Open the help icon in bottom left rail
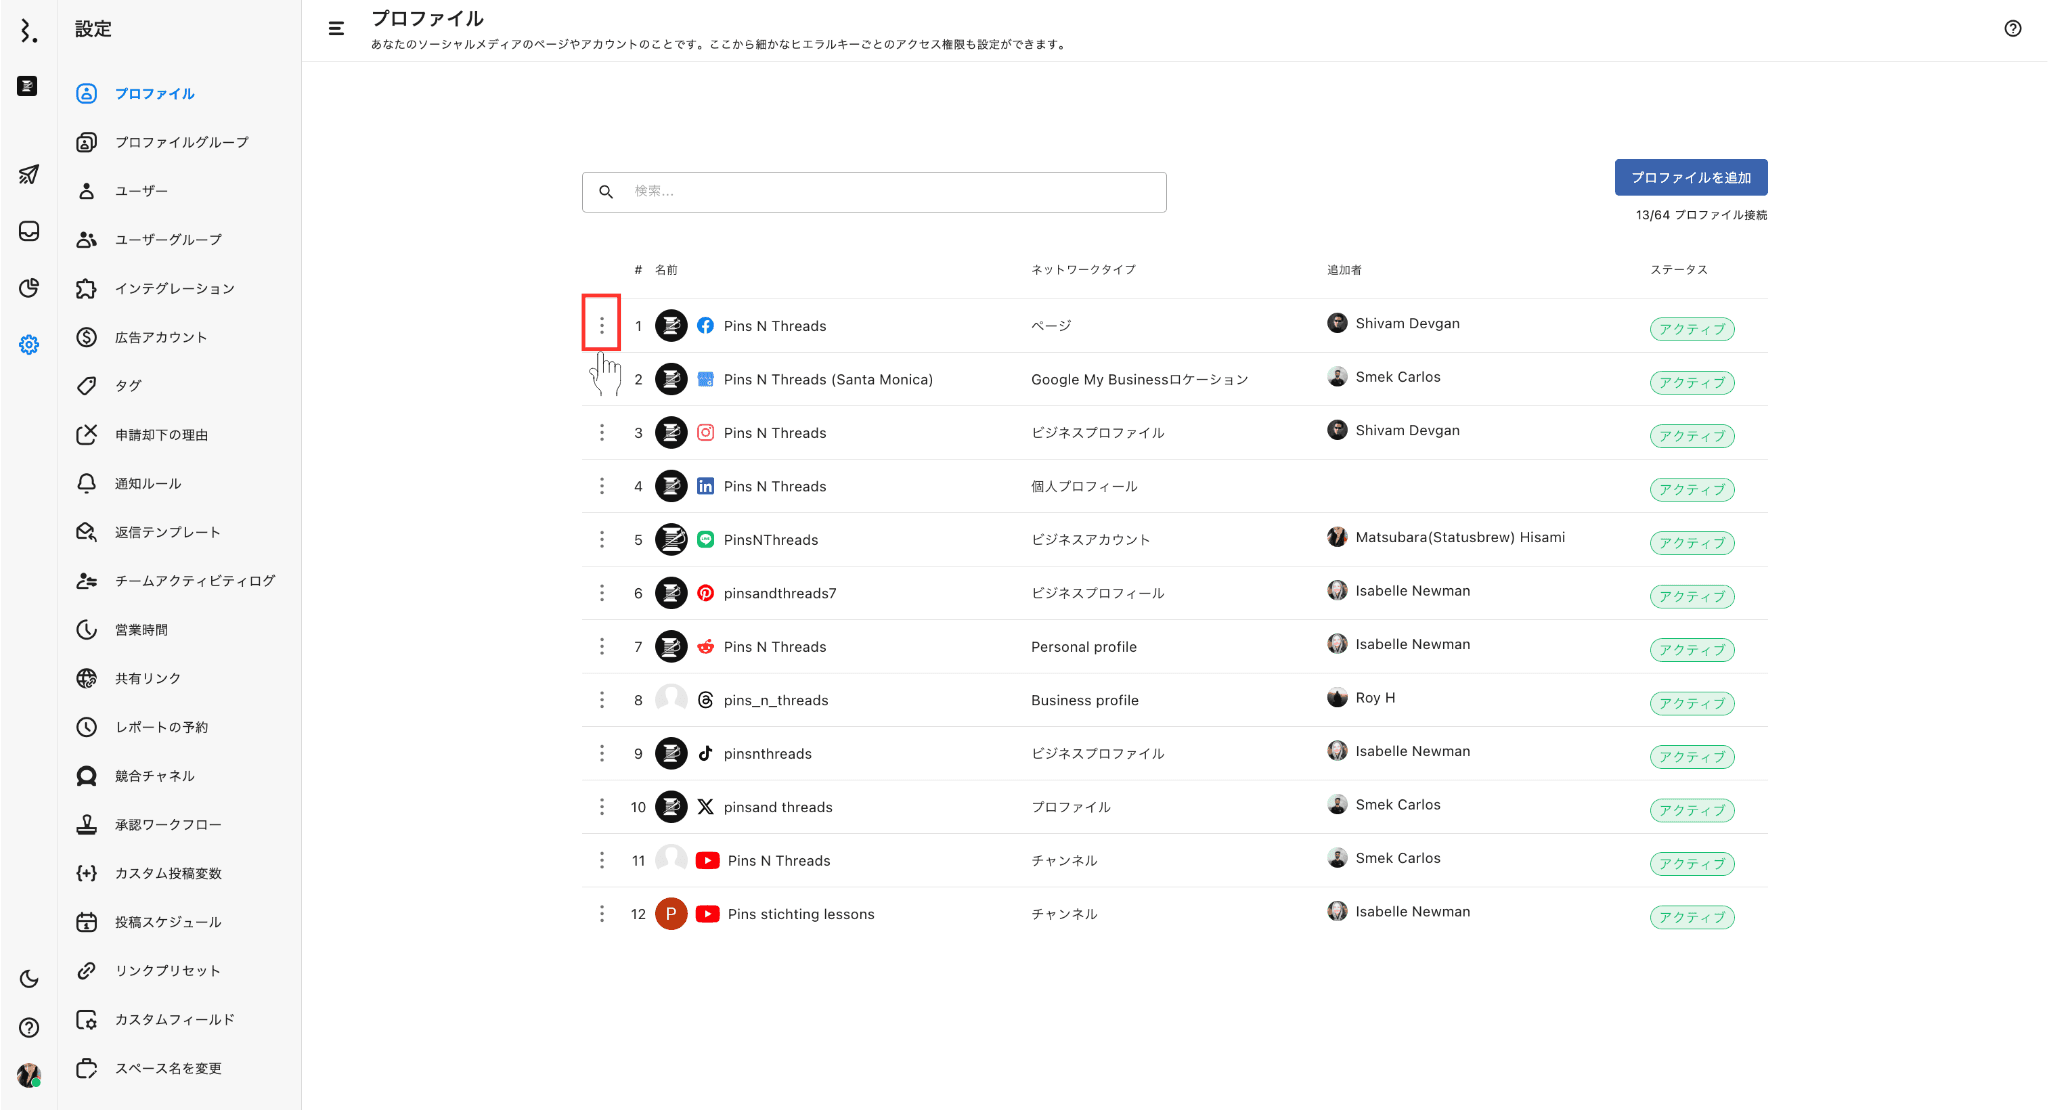This screenshot has width=2048, height=1110. tap(29, 1027)
